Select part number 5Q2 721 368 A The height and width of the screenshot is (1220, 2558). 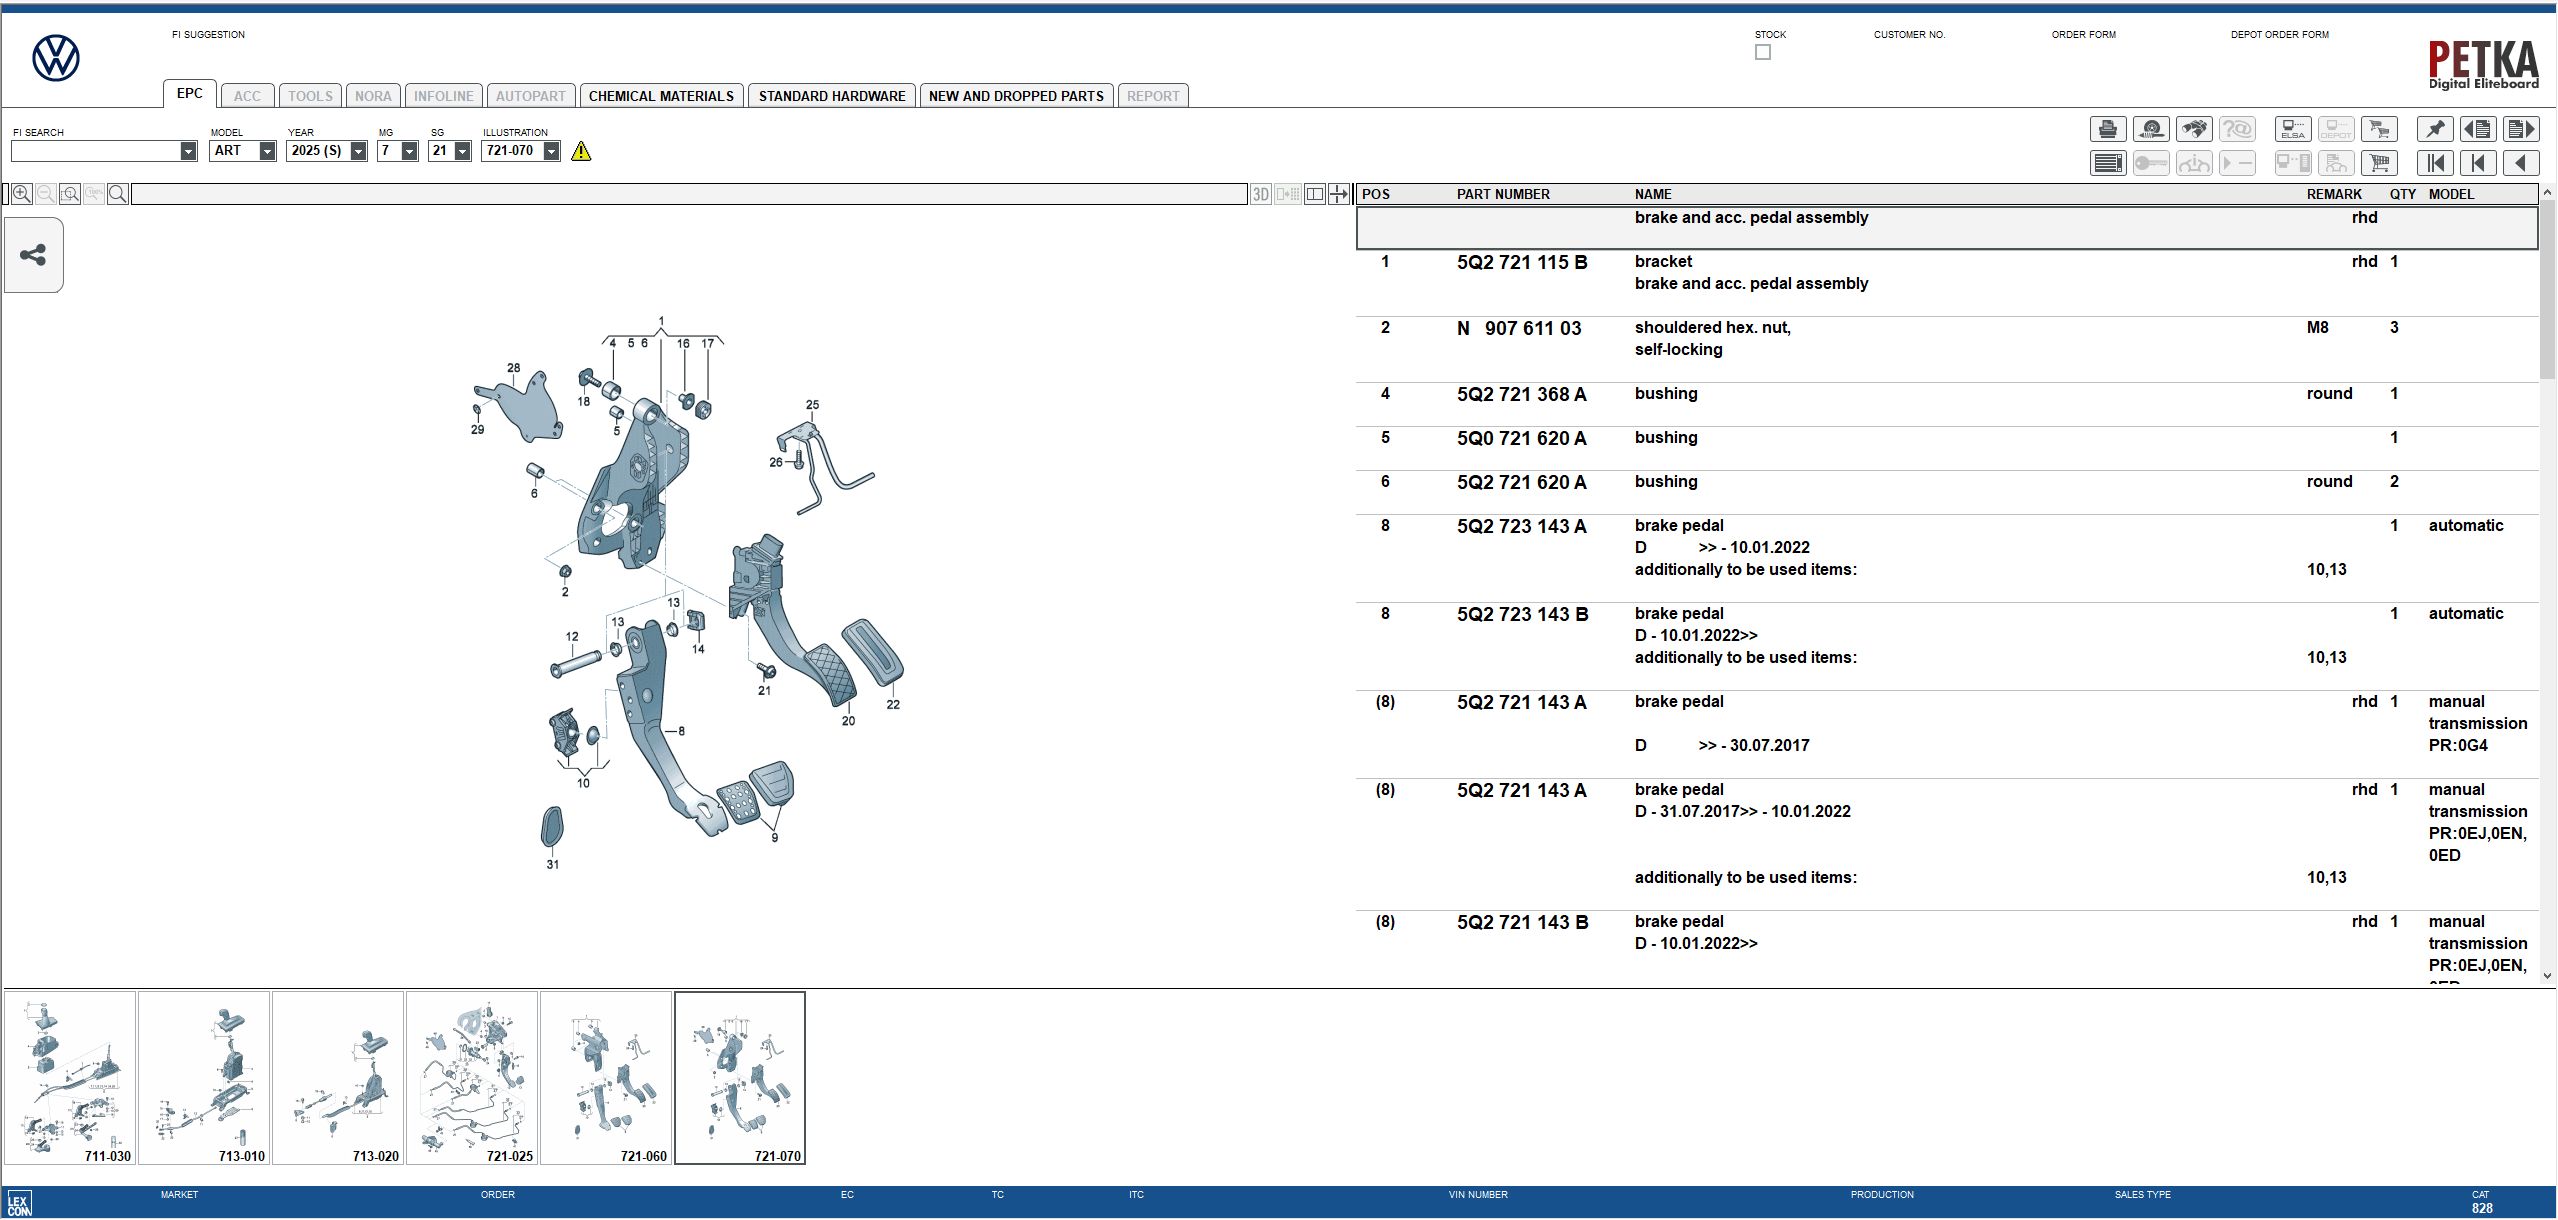point(1521,395)
